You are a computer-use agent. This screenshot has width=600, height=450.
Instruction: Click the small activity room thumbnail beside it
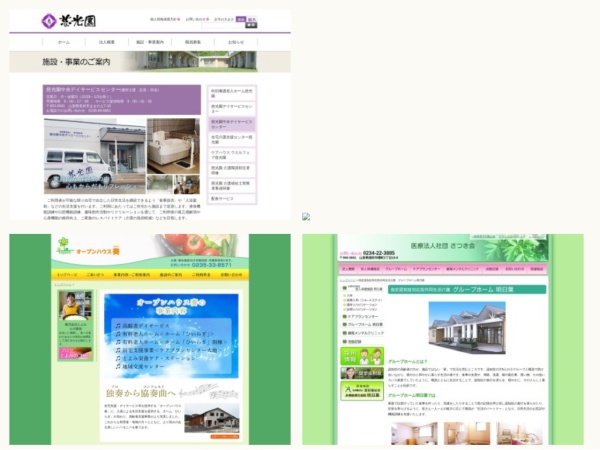point(187,184)
